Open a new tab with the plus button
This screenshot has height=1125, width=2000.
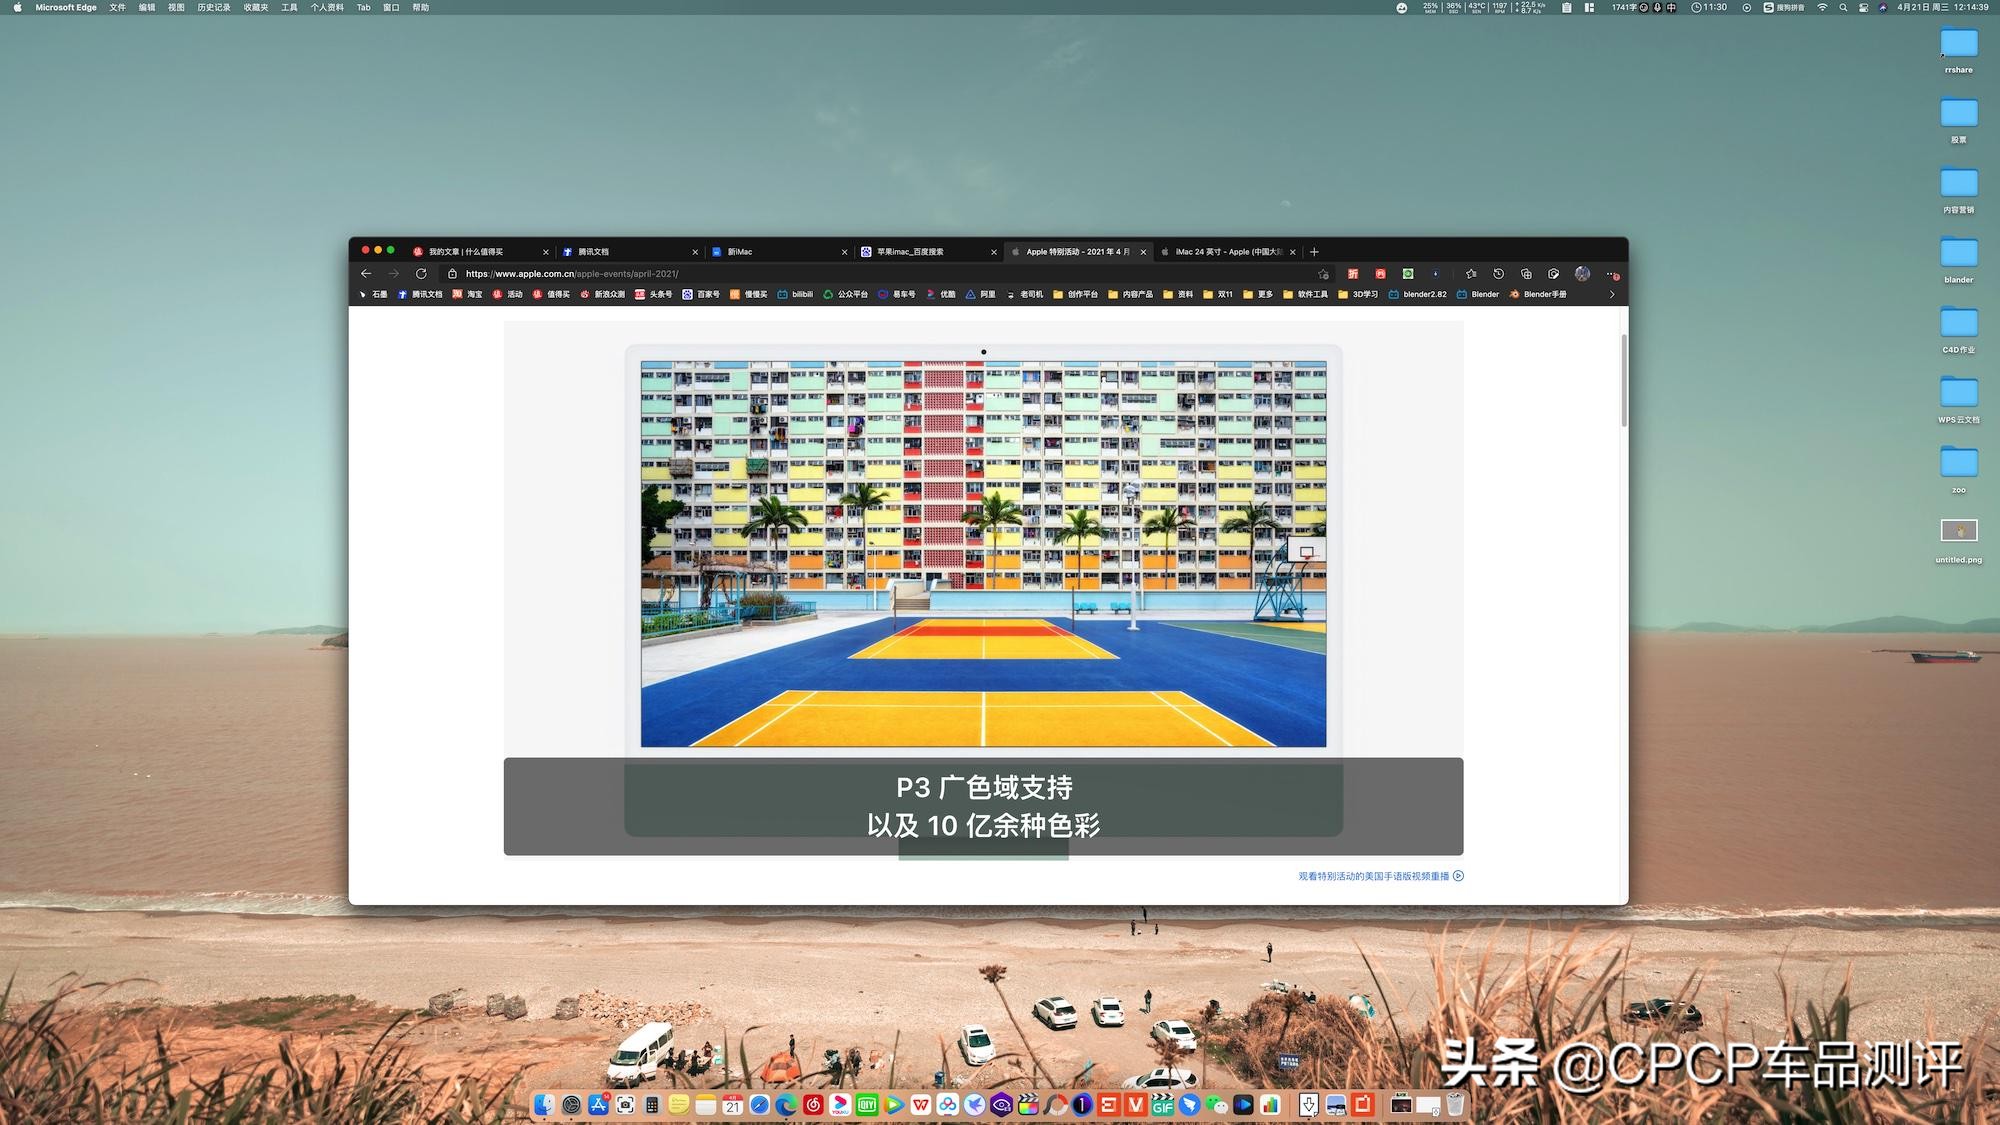point(1314,251)
